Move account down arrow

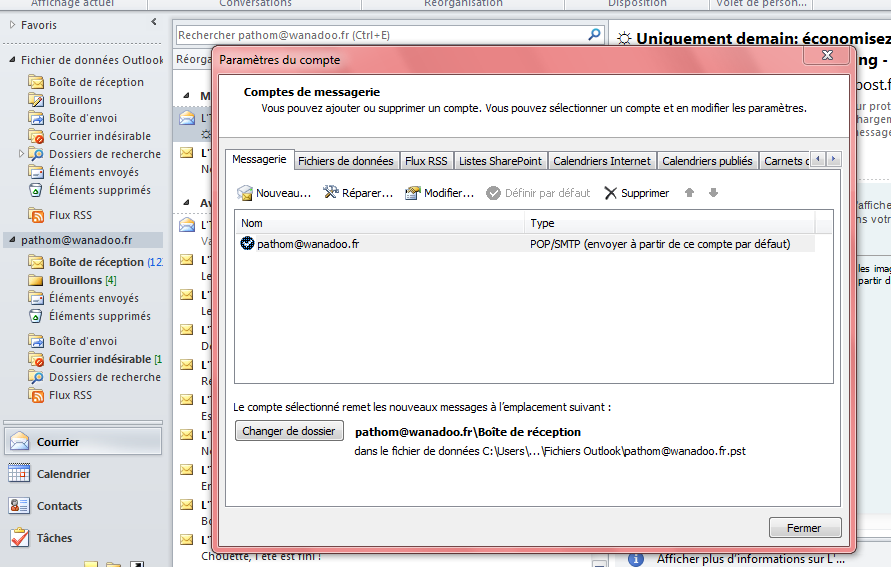(714, 193)
